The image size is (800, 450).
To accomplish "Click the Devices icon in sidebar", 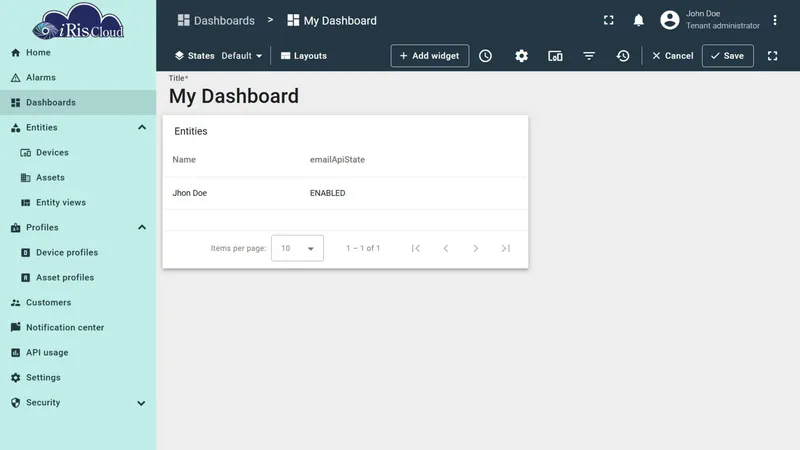I will [26, 153].
